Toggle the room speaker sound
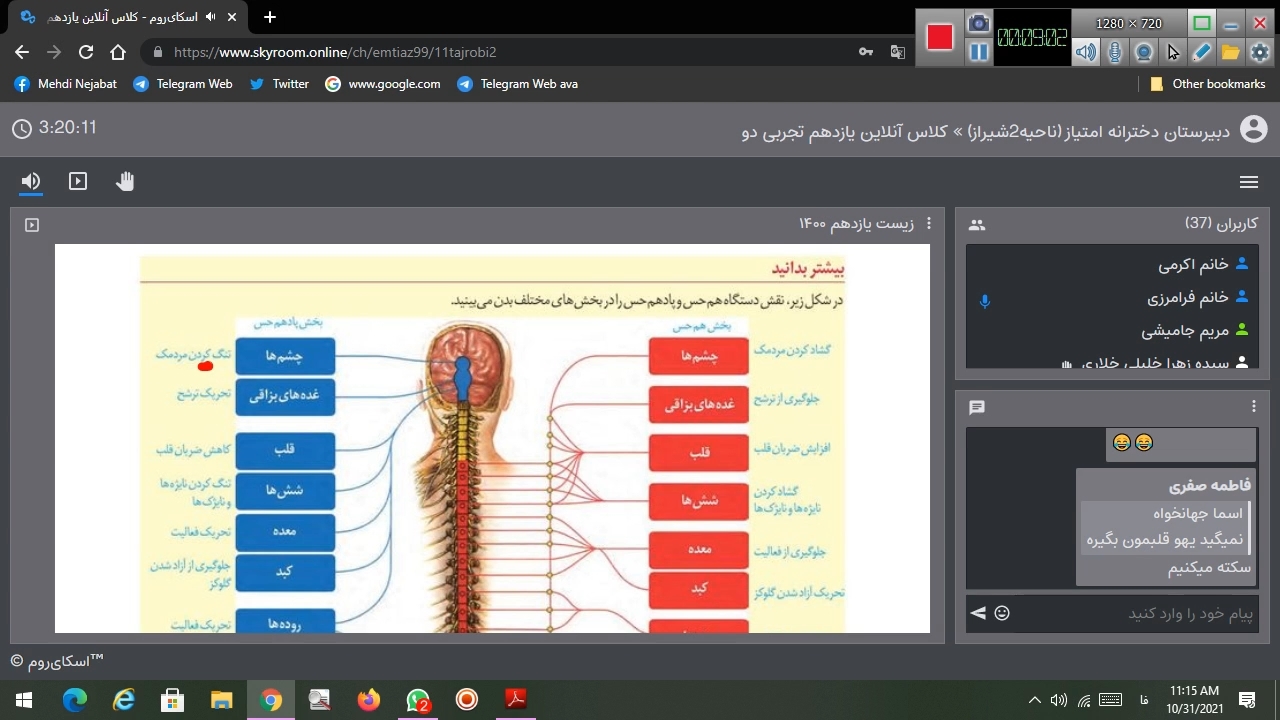Screen dimensions: 1280x720 pos(31,181)
